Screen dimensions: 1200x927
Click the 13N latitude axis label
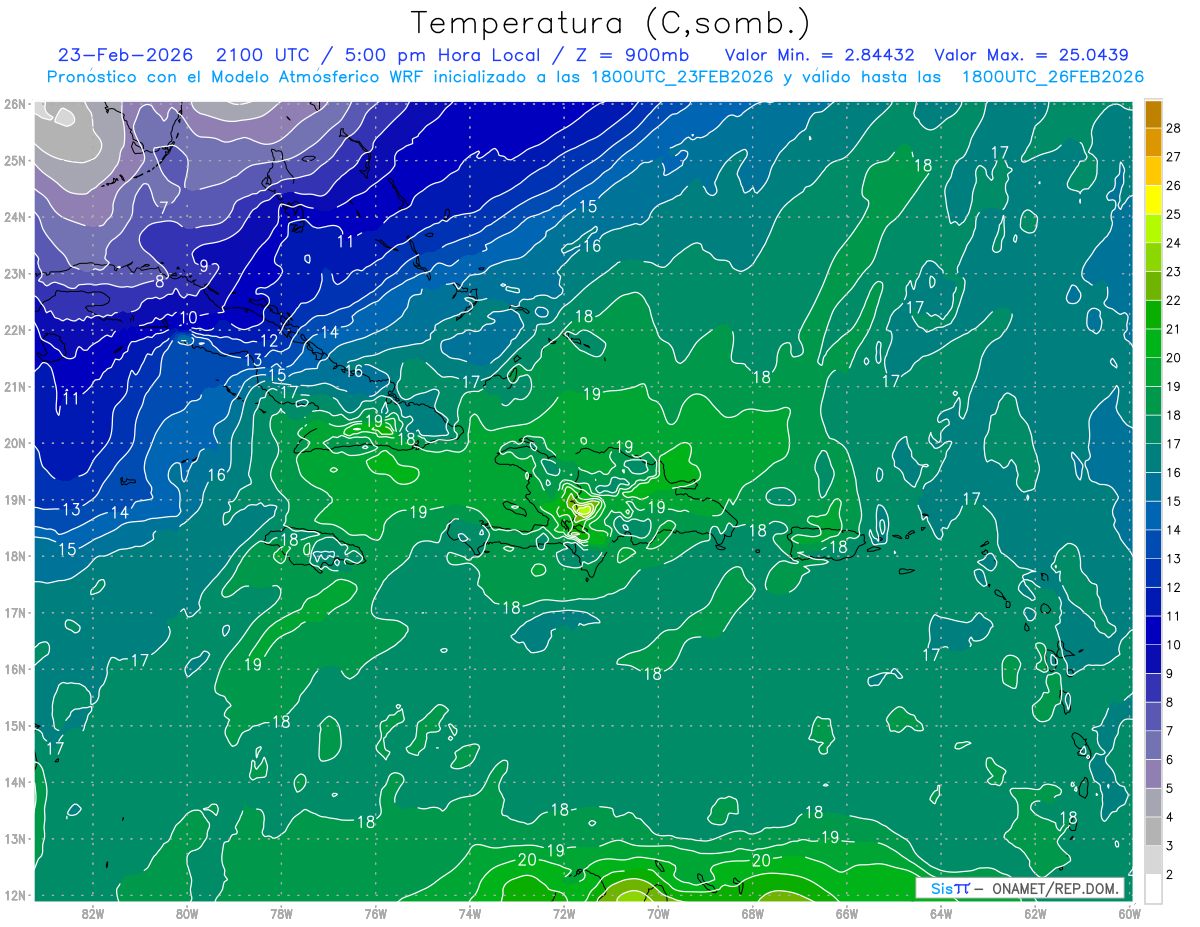tap(15, 839)
